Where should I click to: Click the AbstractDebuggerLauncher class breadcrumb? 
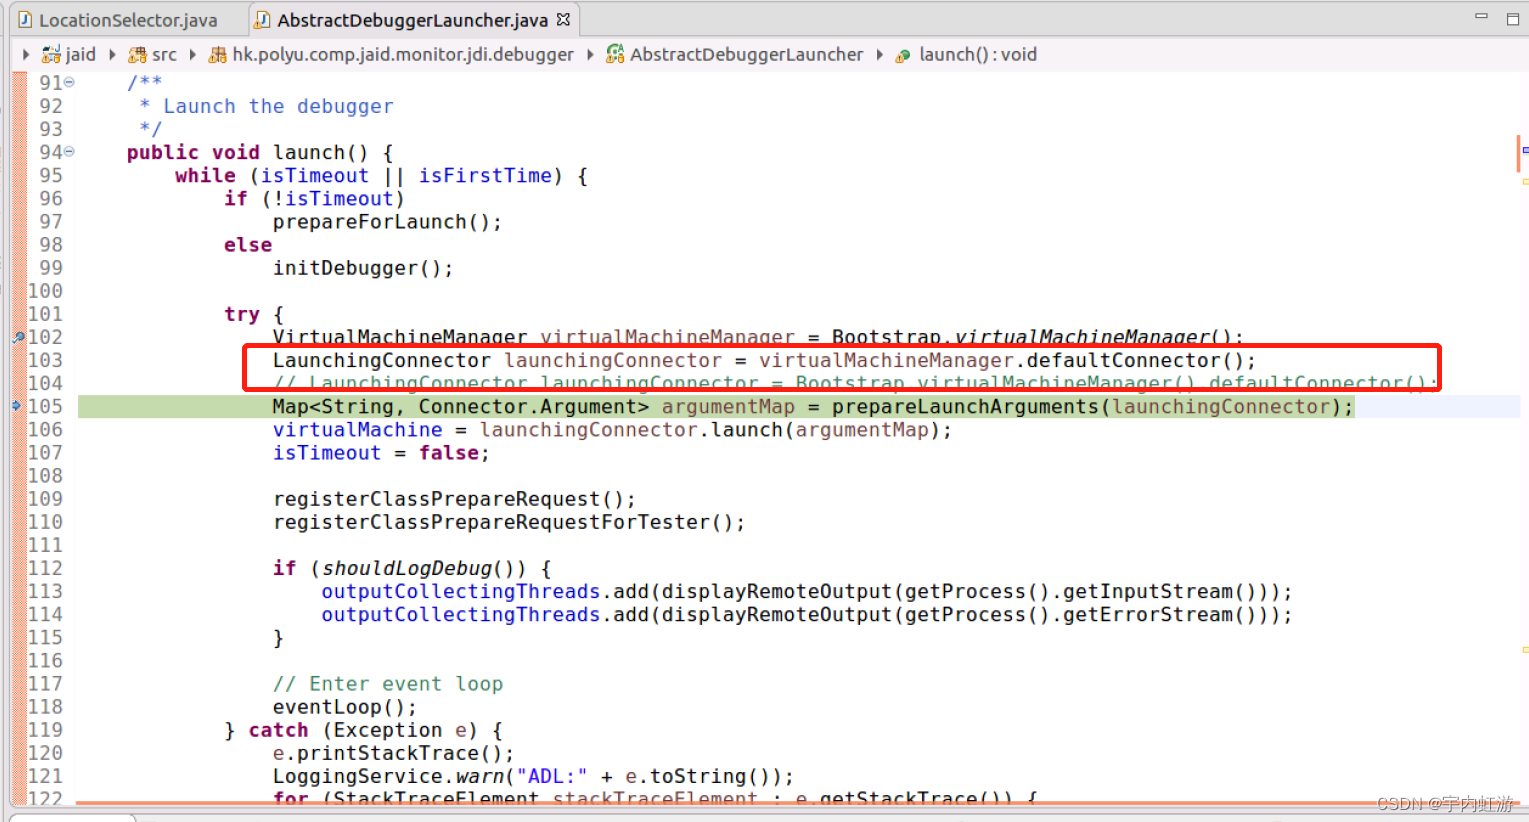point(746,54)
